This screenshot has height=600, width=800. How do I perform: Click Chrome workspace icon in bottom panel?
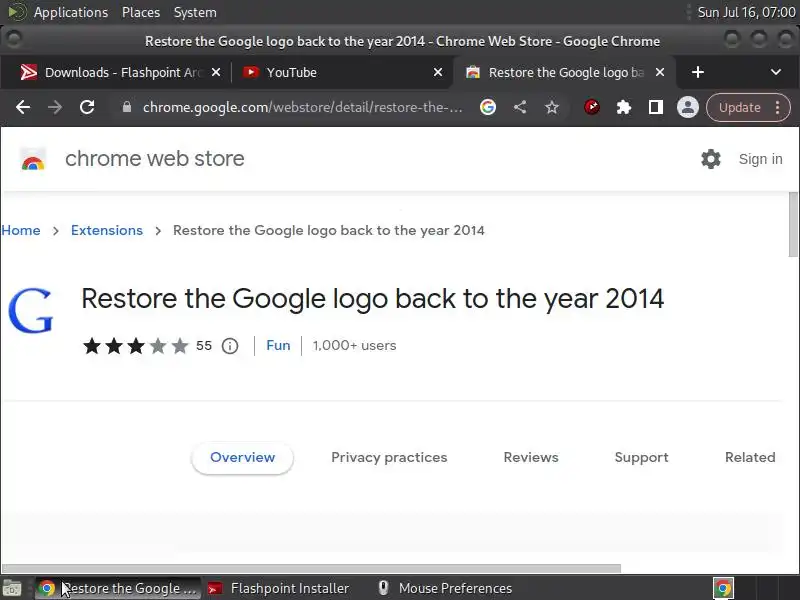click(723, 589)
